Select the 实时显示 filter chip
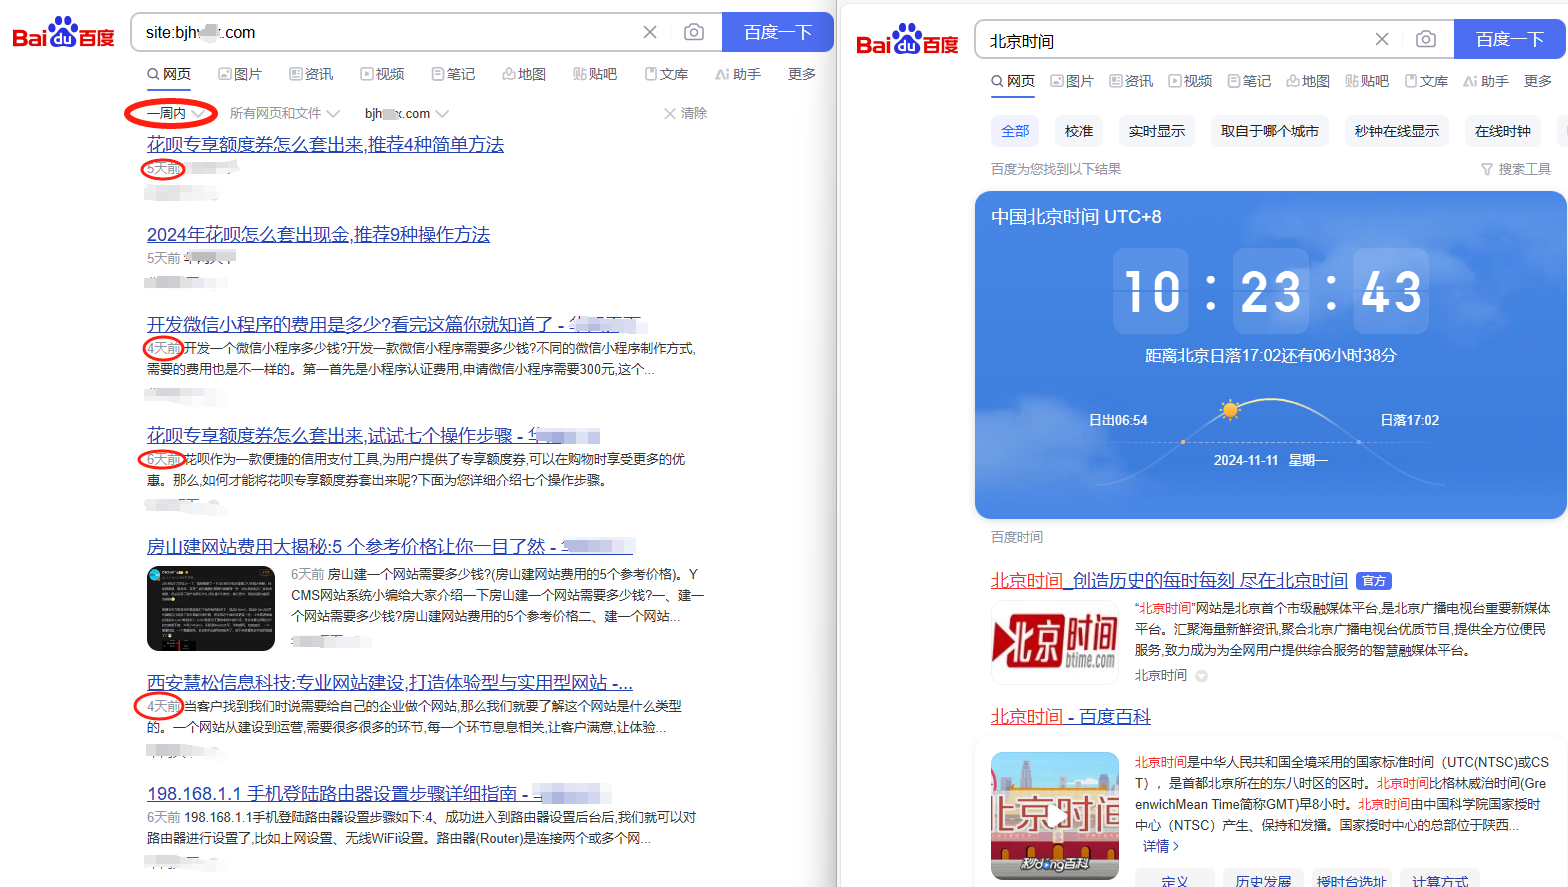This screenshot has height=887, width=1568. click(x=1157, y=131)
